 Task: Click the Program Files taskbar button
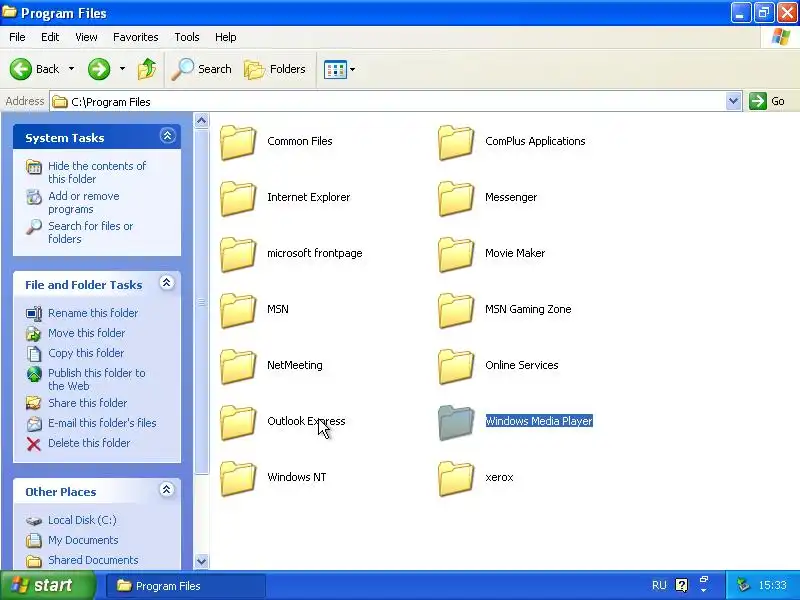click(x=185, y=586)
